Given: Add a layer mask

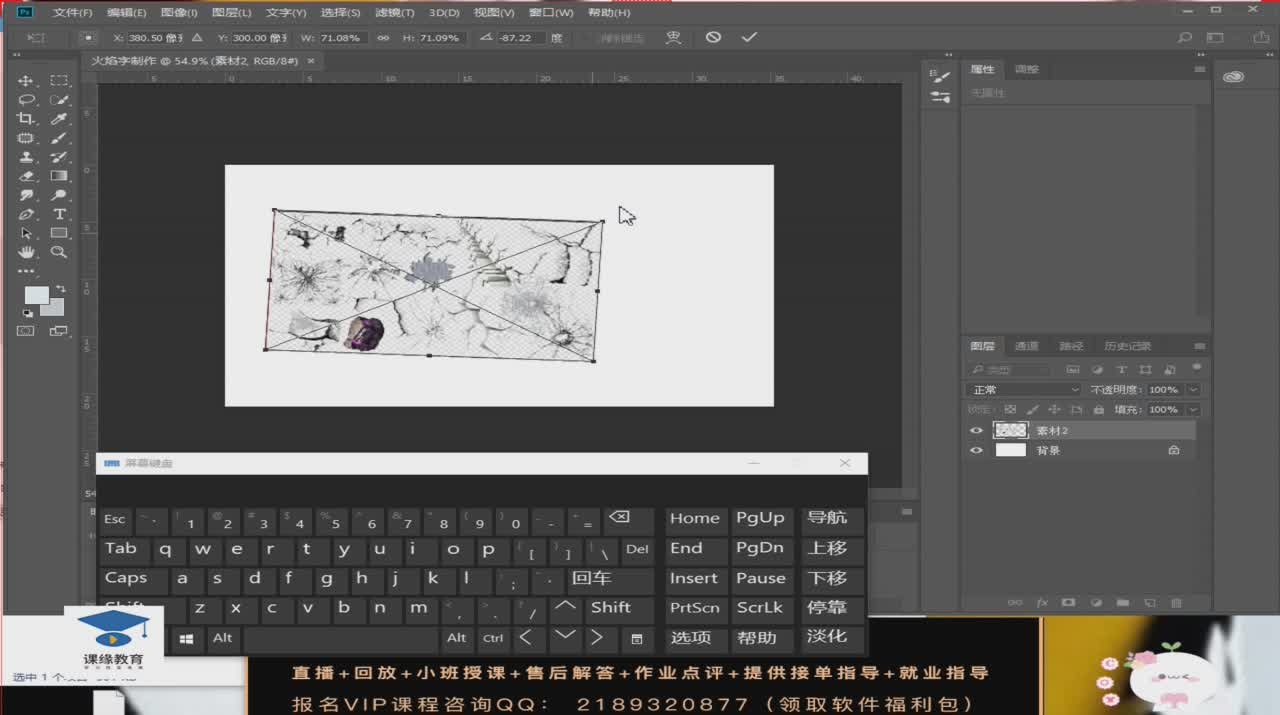Looking at the screenshot, I should pos(1068,603).
